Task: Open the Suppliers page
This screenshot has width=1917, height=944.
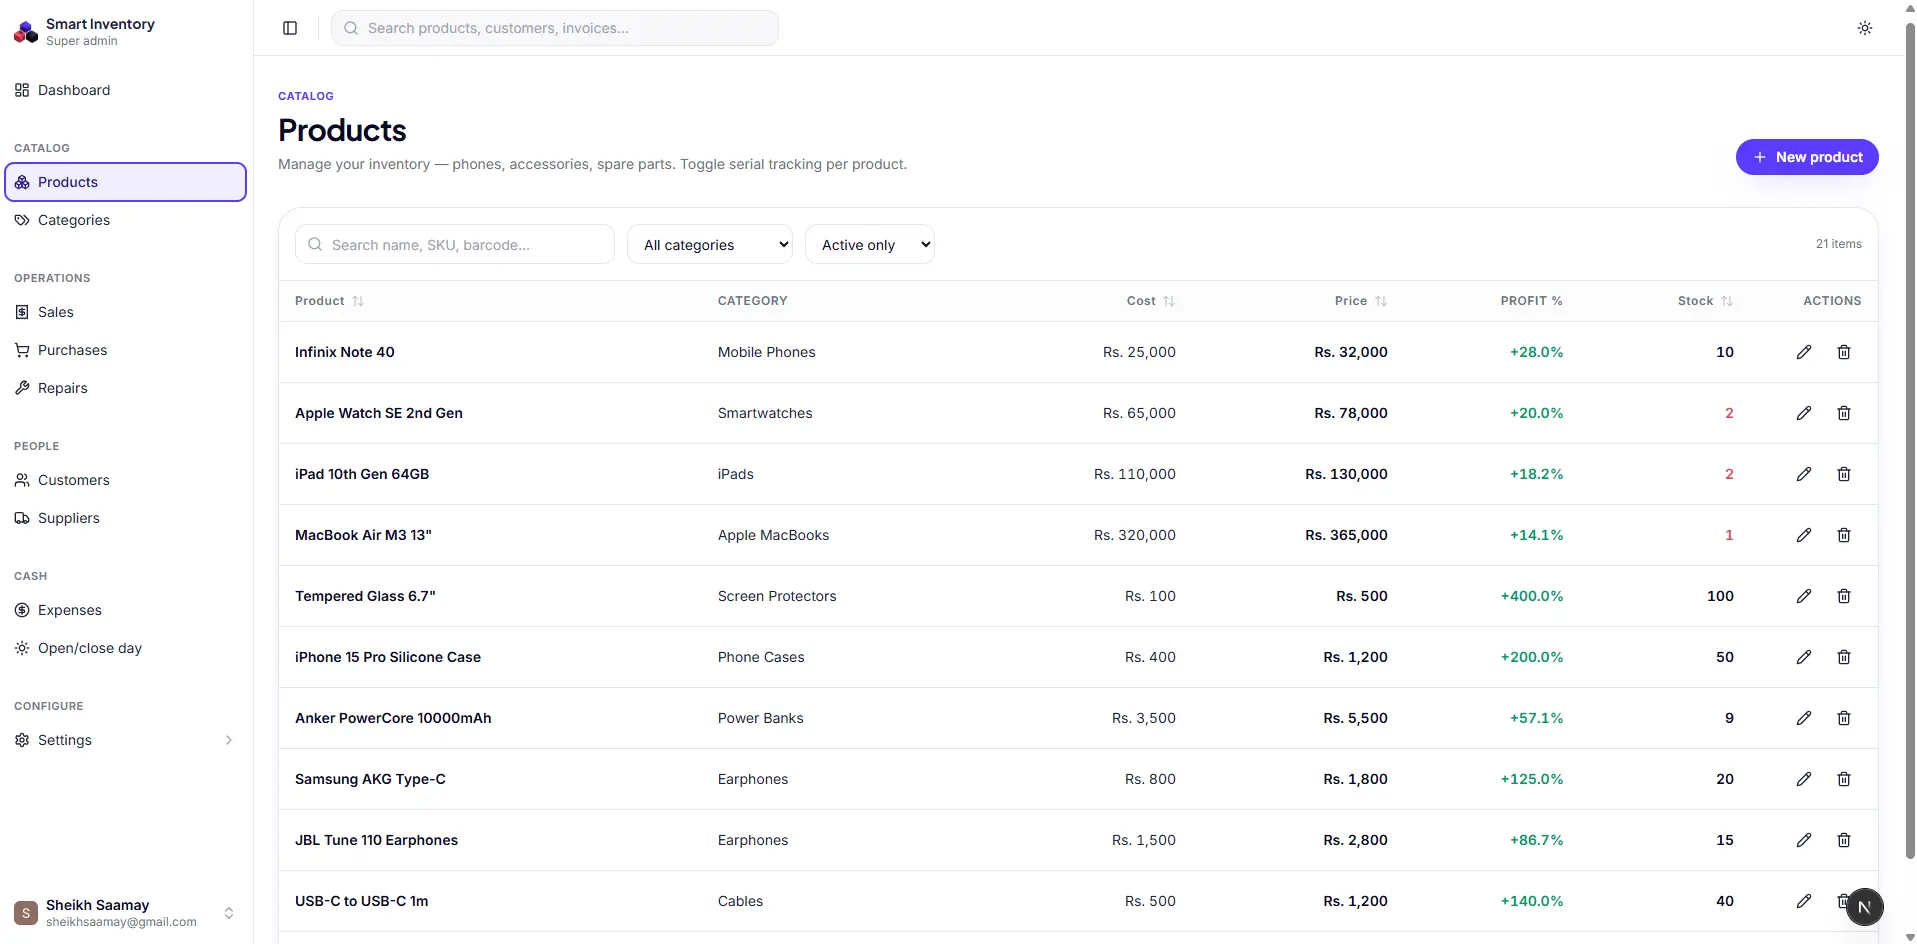Action: (x=126, y=518)
